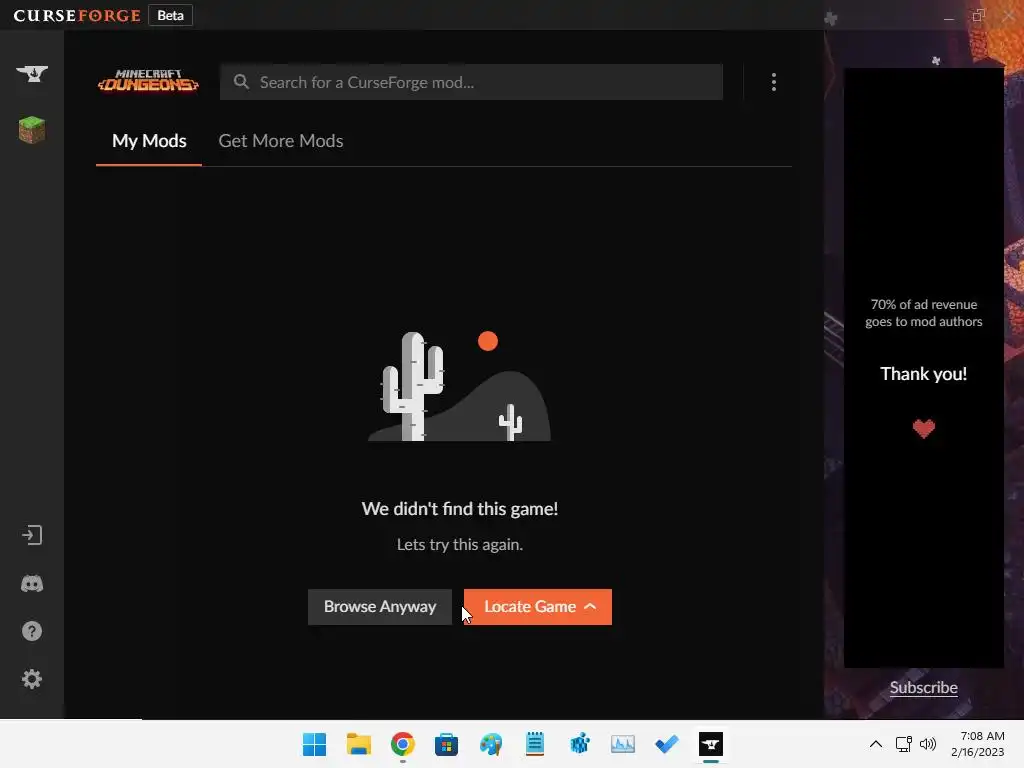
Task: Focus the Search for a CurseForge mod field
Action: tap(472, 82)
